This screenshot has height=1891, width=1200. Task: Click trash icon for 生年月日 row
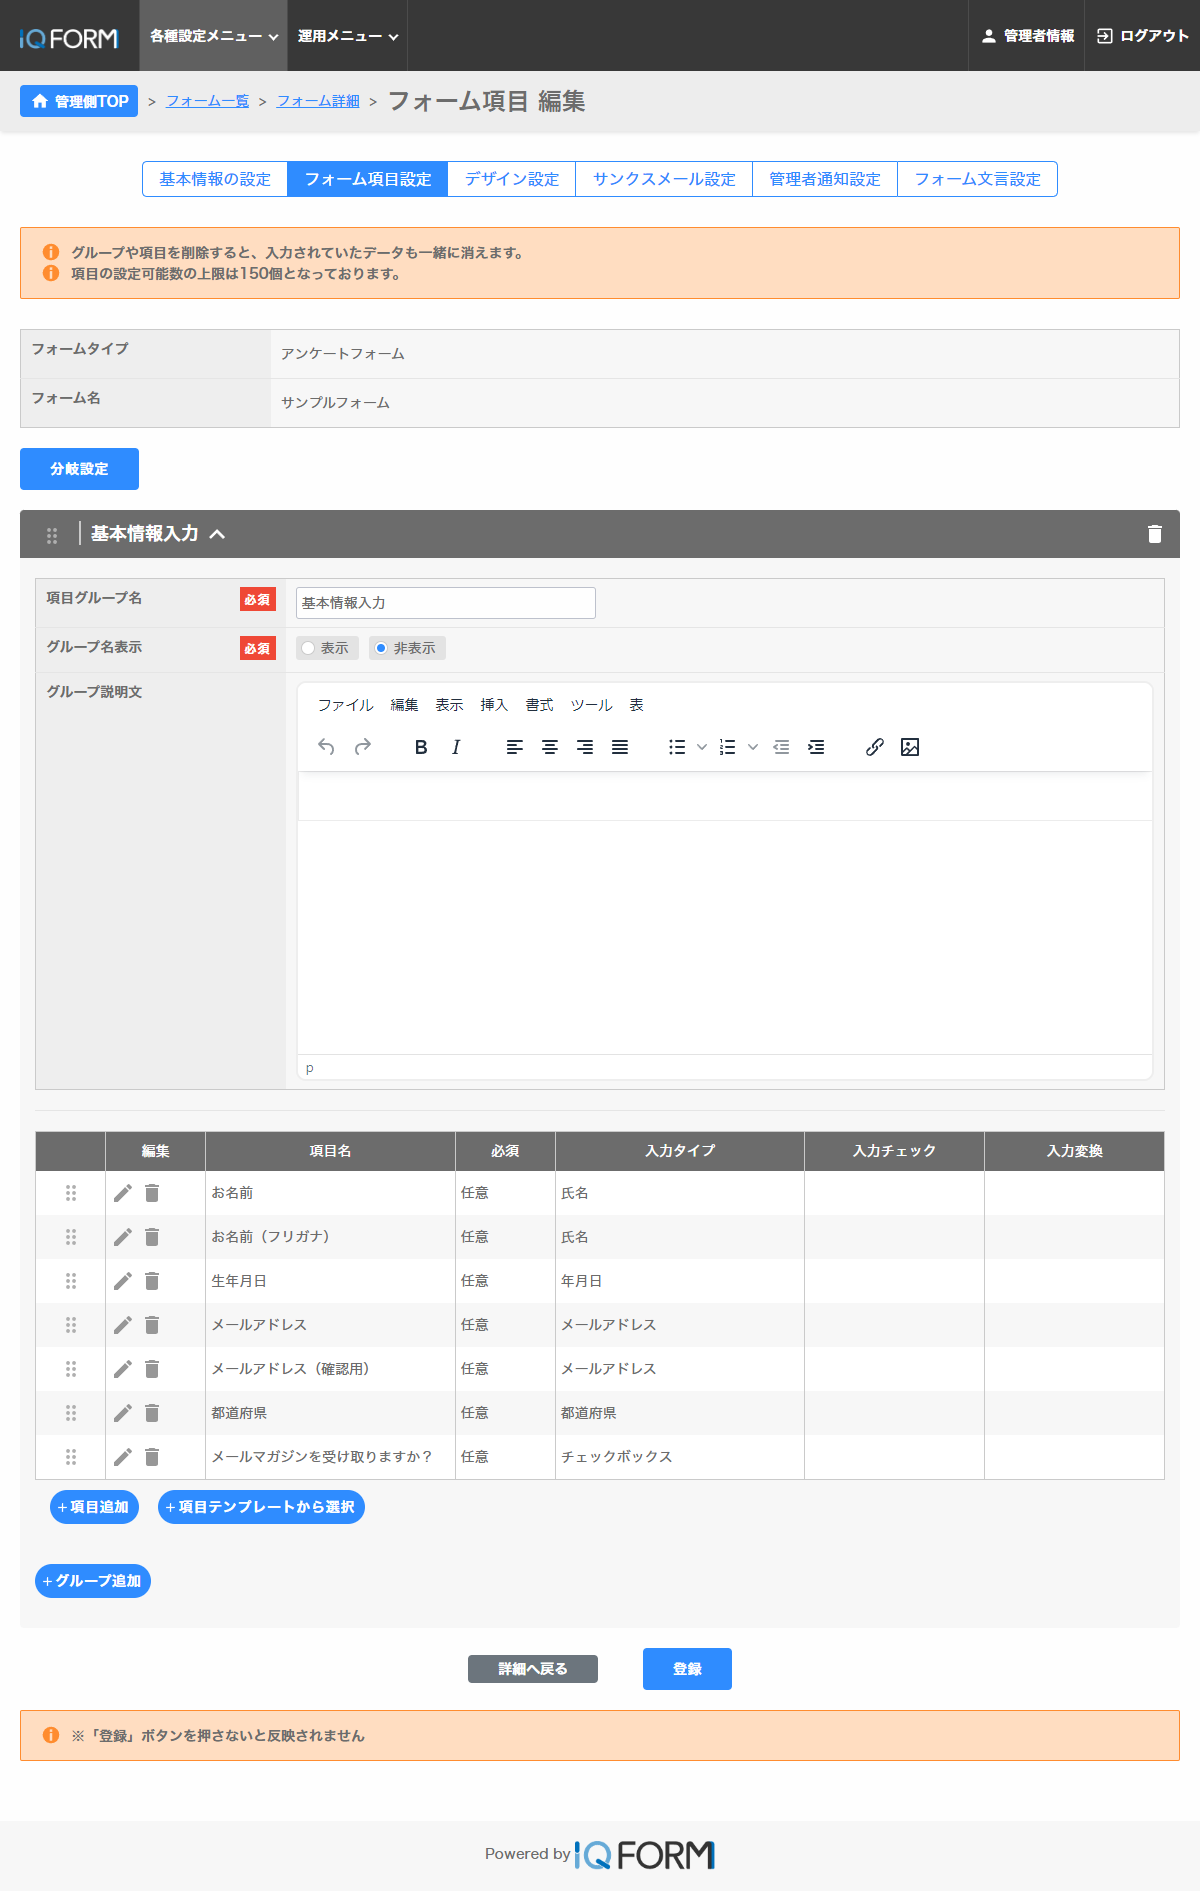[152, 1281]
